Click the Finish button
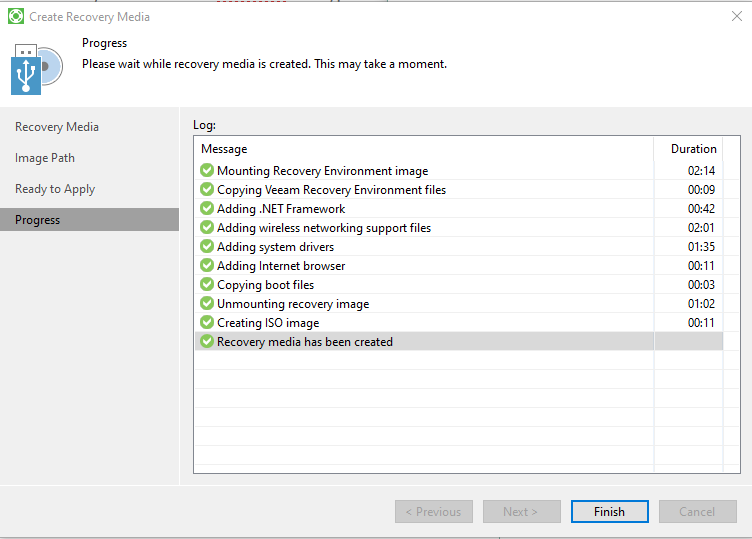This screenshot has height=539, width=752. click(x=610, y=512)
